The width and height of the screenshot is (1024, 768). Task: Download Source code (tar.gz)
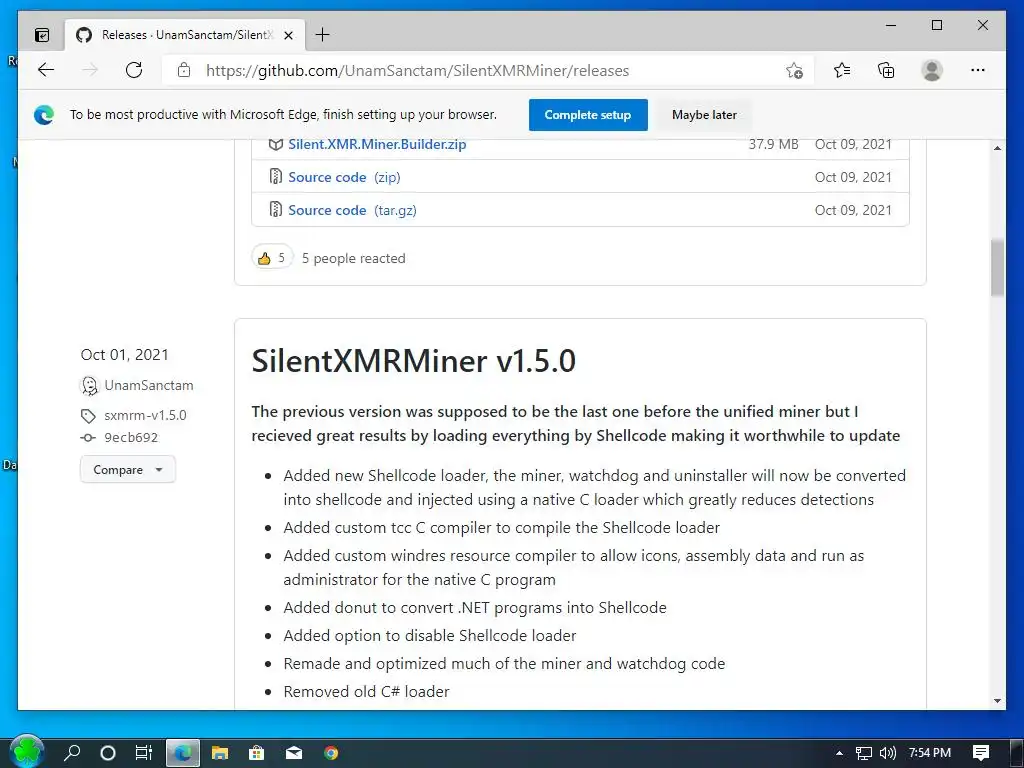coord(352,210)
